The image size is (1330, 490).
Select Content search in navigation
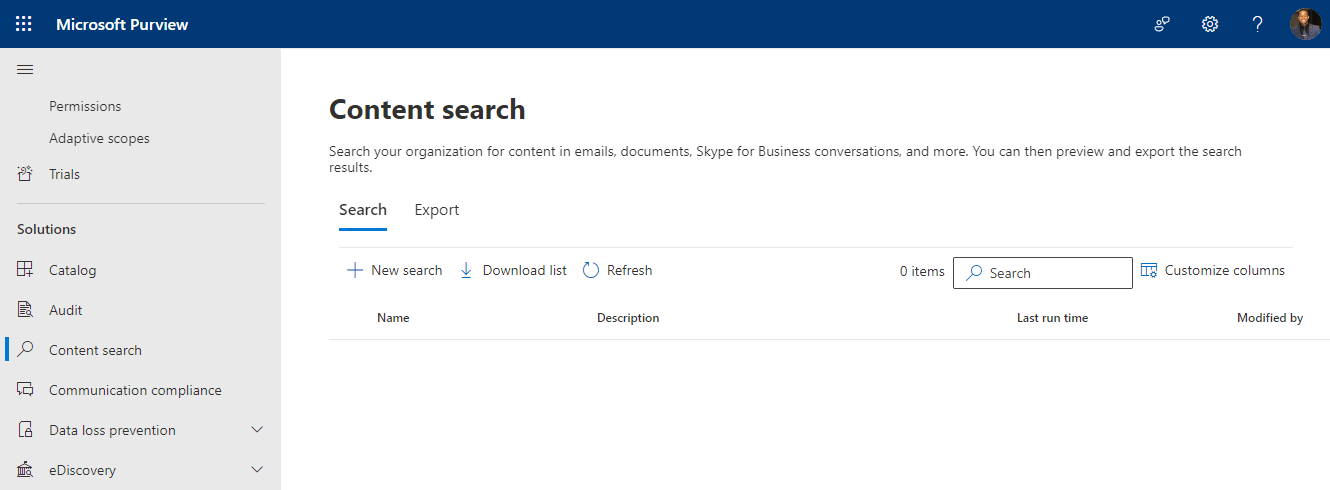click(x=95, y=350)
